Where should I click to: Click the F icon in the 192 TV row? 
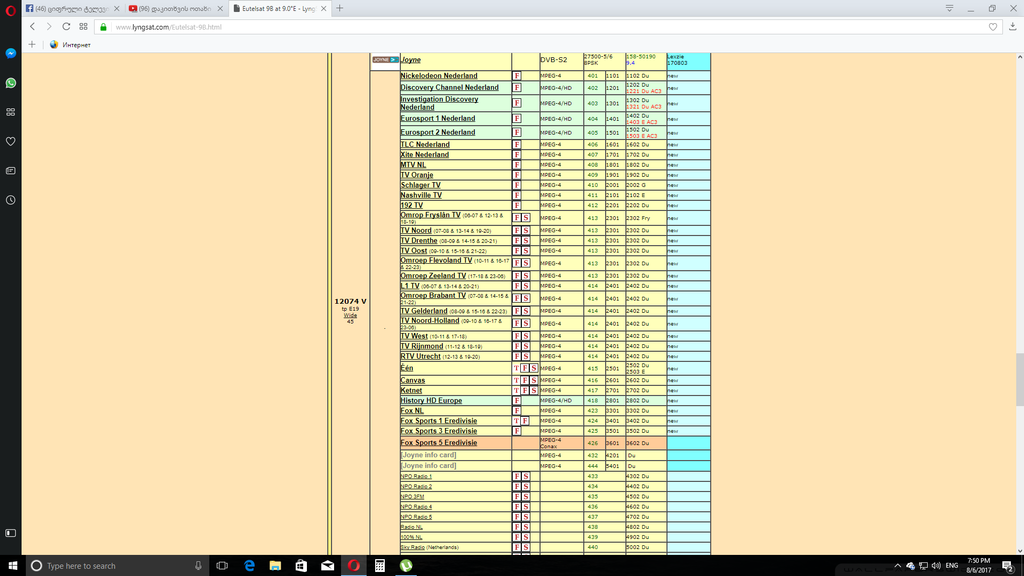[x=517, y=205]
